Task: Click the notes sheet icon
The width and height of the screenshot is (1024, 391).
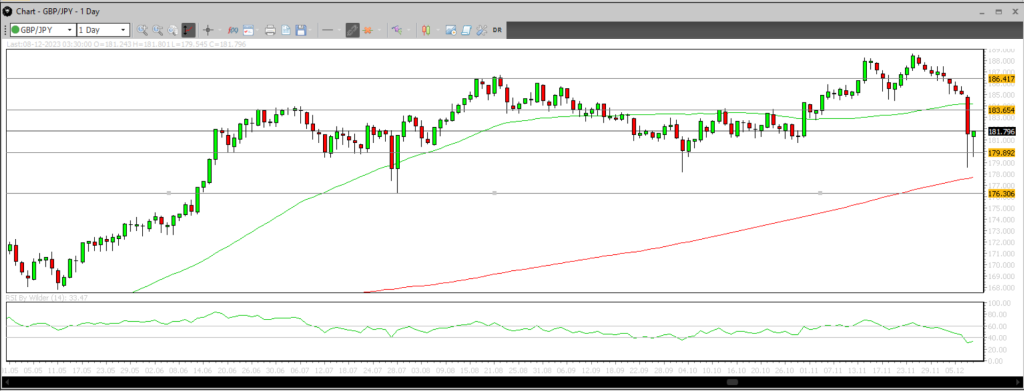Action: pos(466,30)
